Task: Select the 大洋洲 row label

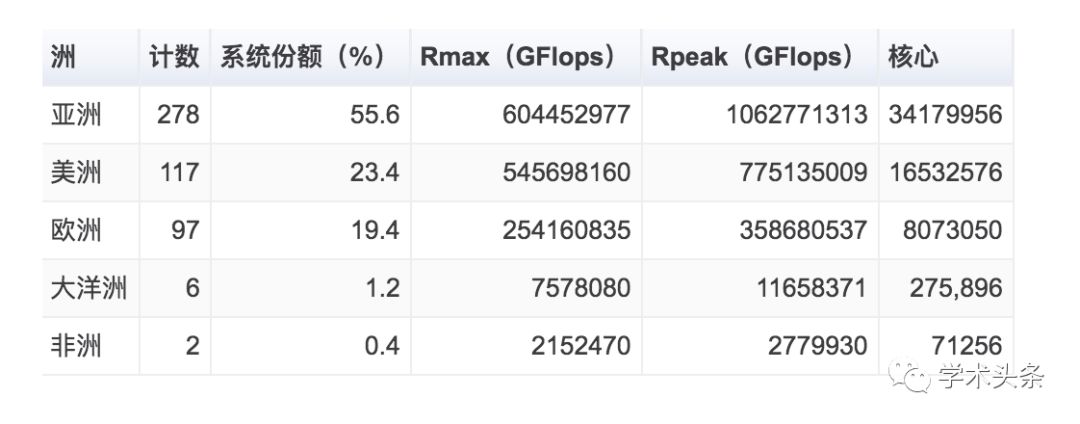Action: coord(89,288)
